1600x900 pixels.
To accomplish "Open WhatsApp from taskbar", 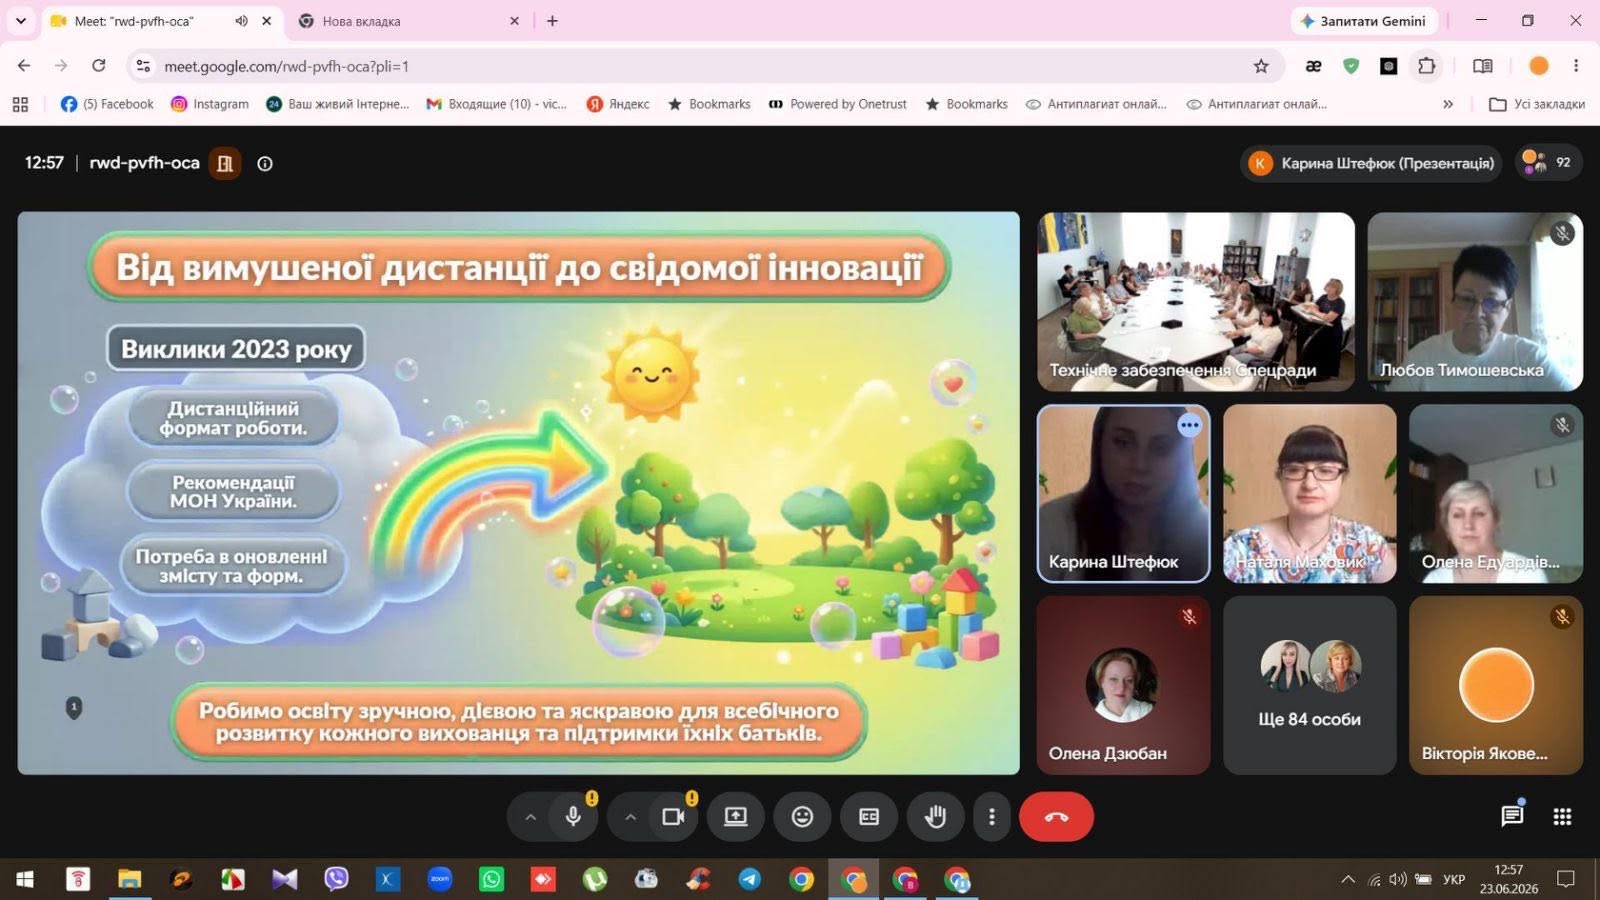I will tap(492, 879).
